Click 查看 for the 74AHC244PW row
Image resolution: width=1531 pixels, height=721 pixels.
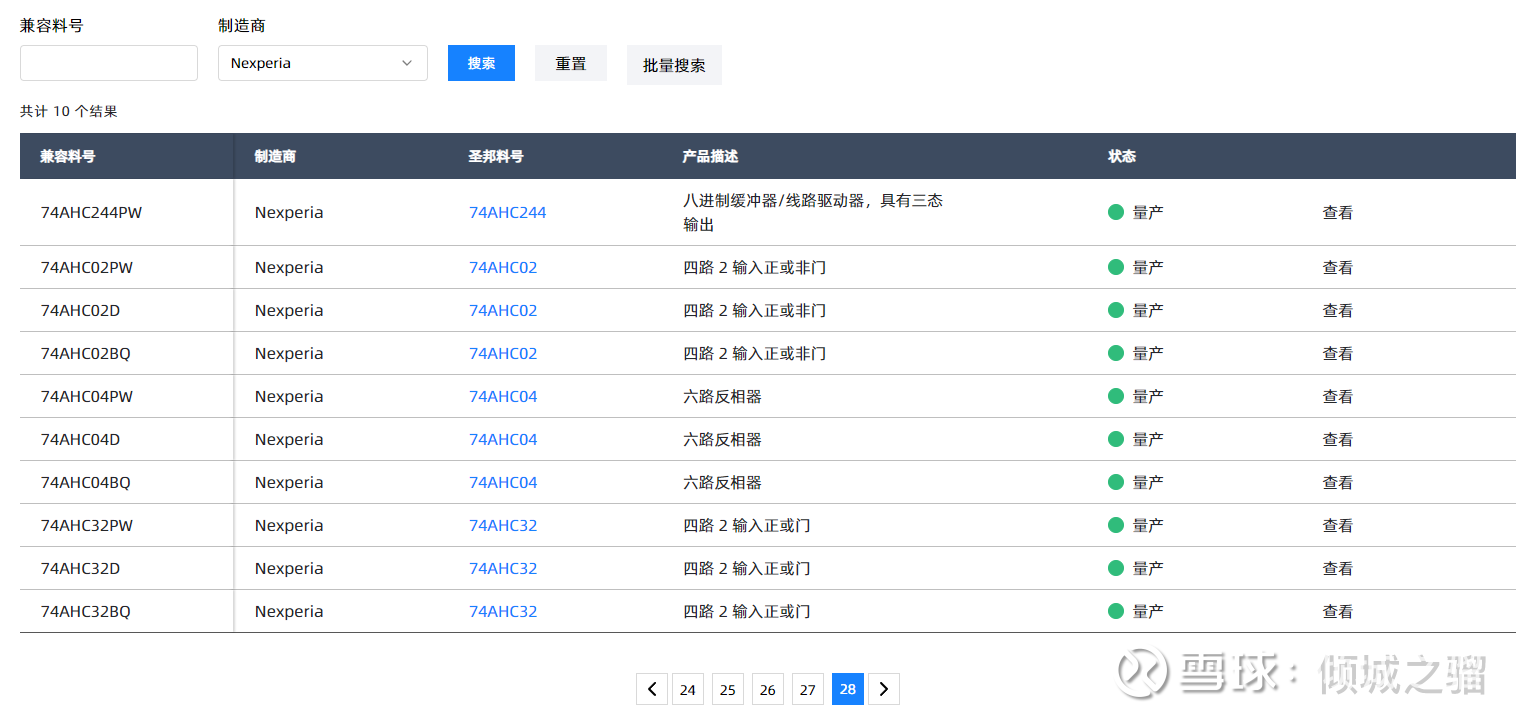1337,212
